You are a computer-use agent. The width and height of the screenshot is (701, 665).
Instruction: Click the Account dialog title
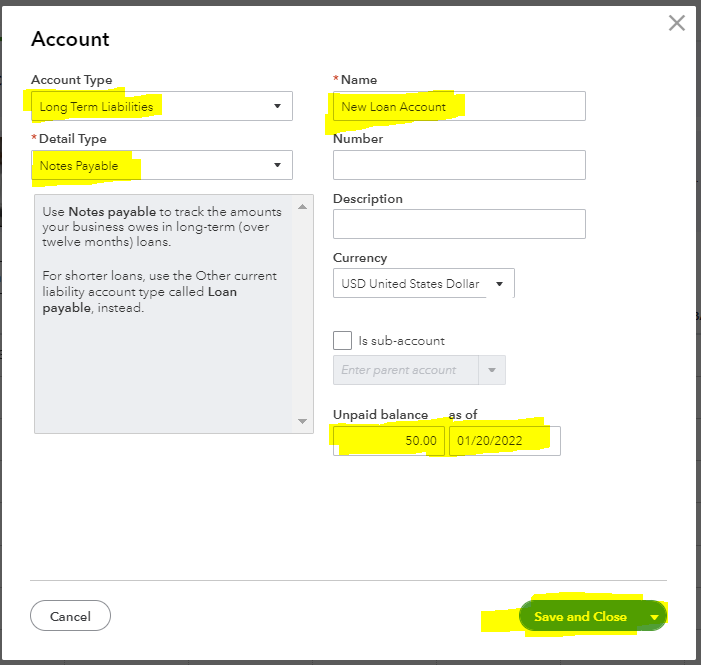click(x=70, y=39)
